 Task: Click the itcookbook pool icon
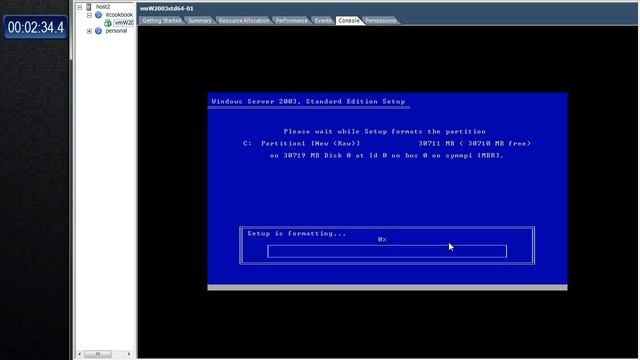[98, 15]
